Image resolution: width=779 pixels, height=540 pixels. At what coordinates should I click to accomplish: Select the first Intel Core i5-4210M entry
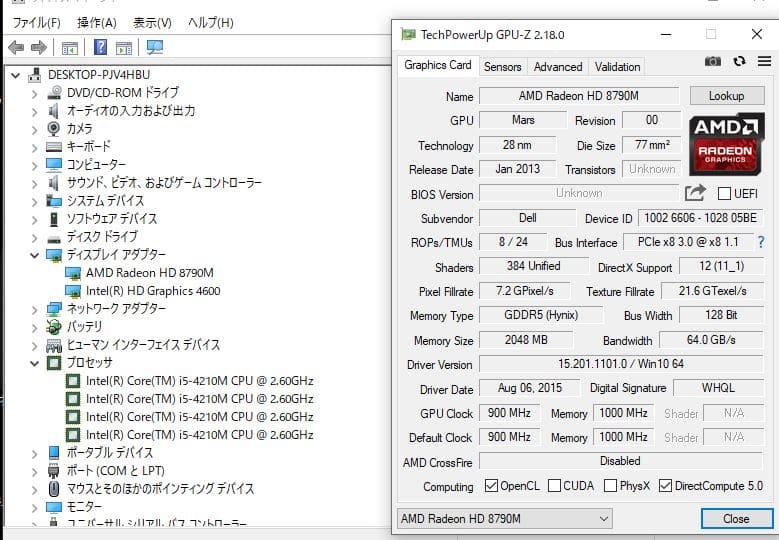(199, 381)
